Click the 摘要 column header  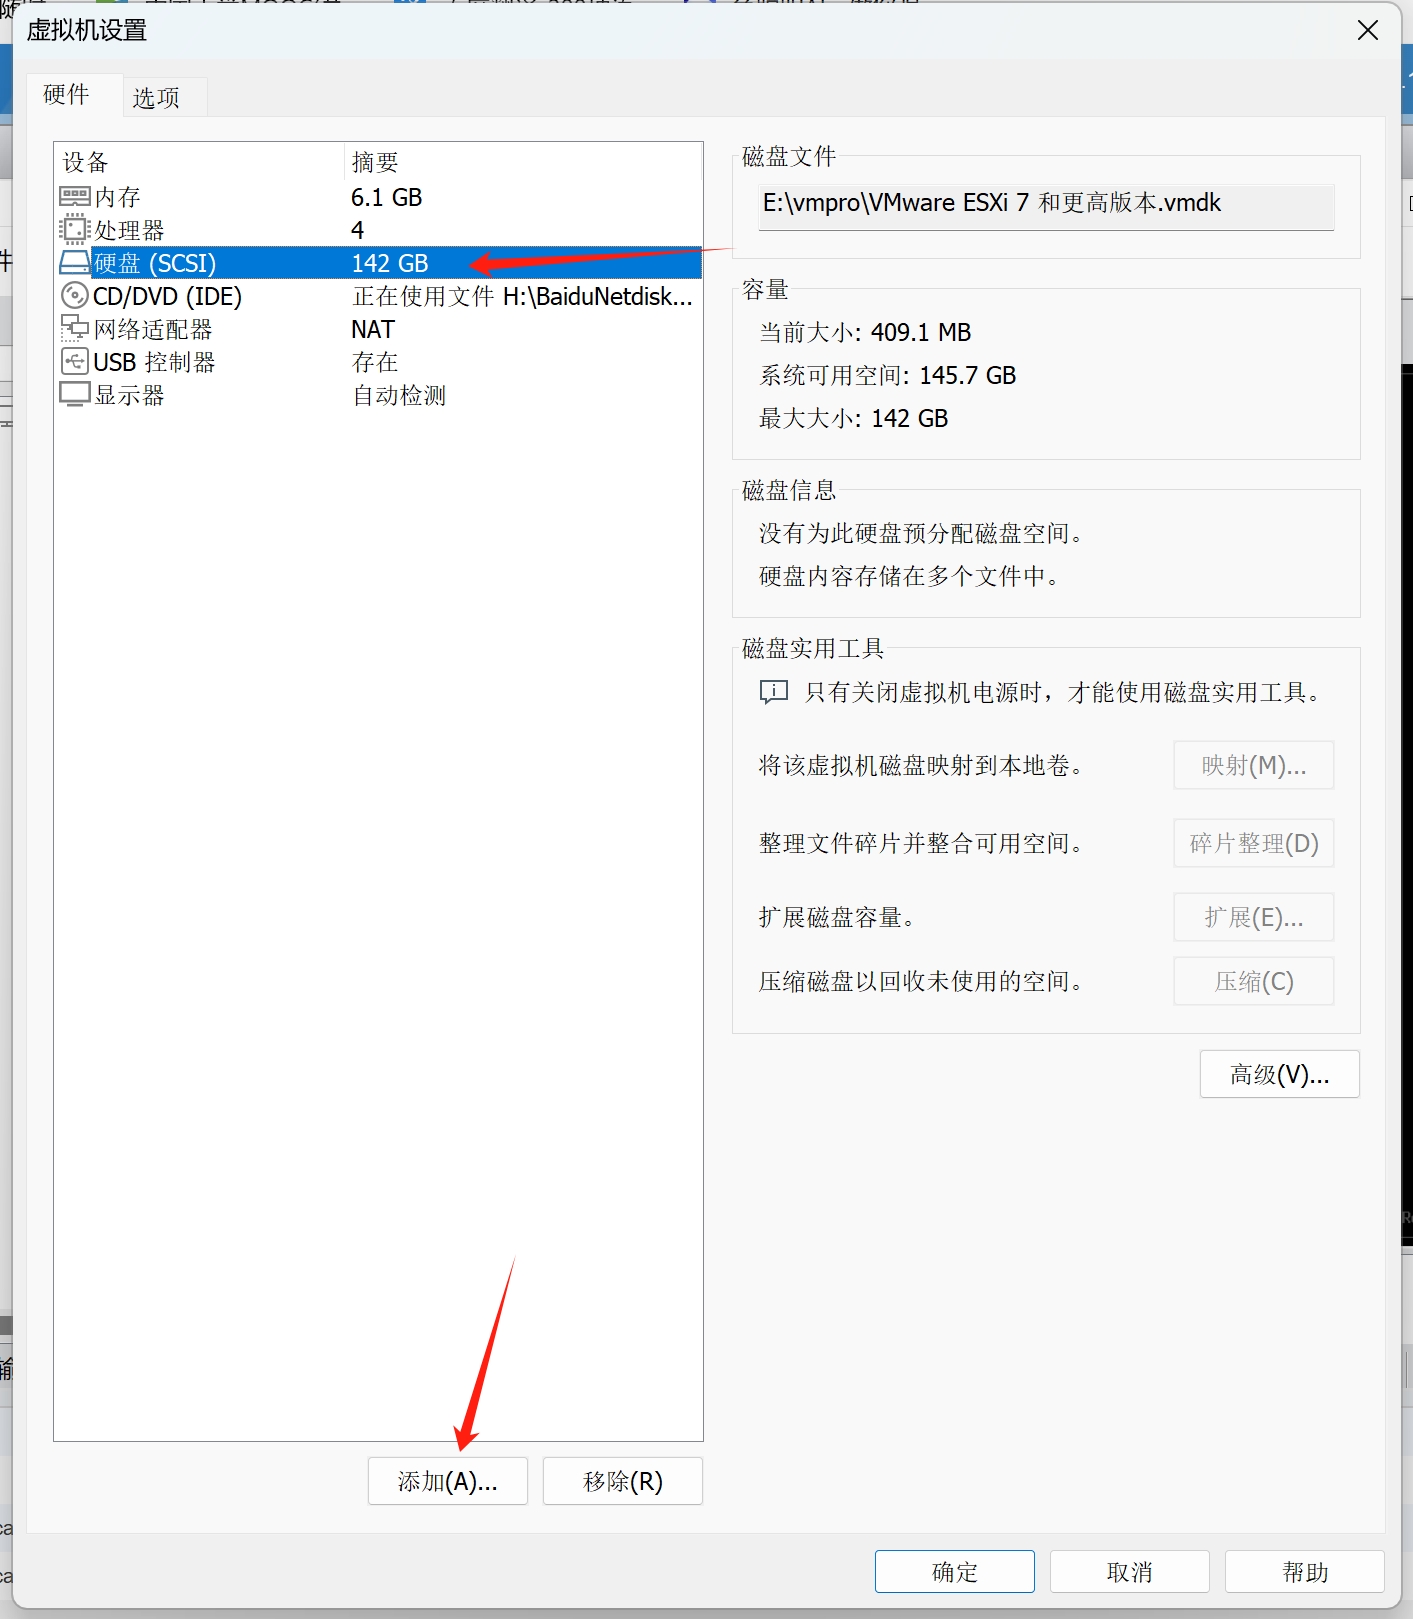(x=376, y=162)
